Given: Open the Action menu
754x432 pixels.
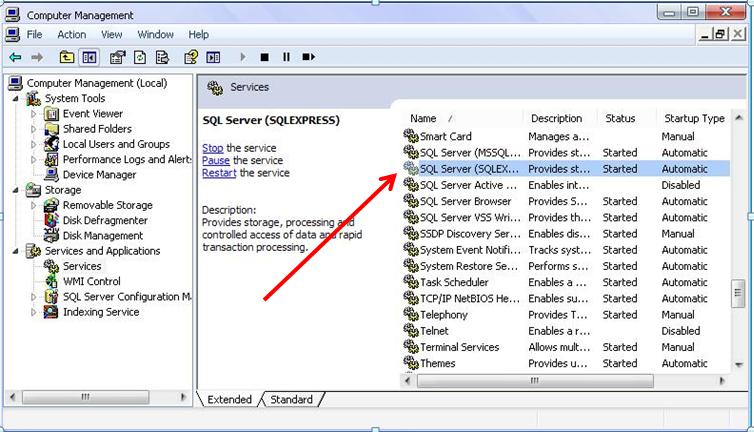Looking at the screenshot, I should click(x=71, y=34).
